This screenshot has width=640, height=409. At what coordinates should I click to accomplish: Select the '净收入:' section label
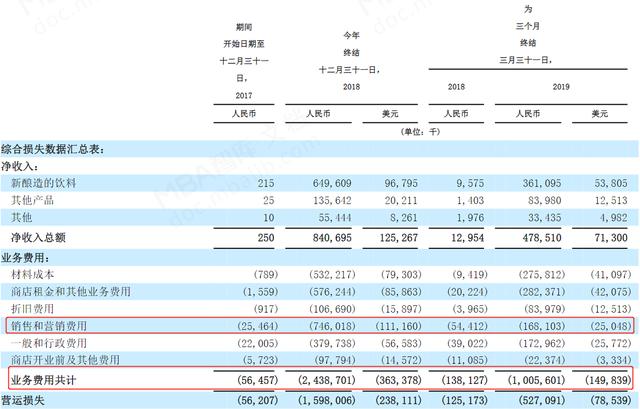pyautogui.click(x=20, y=166)
